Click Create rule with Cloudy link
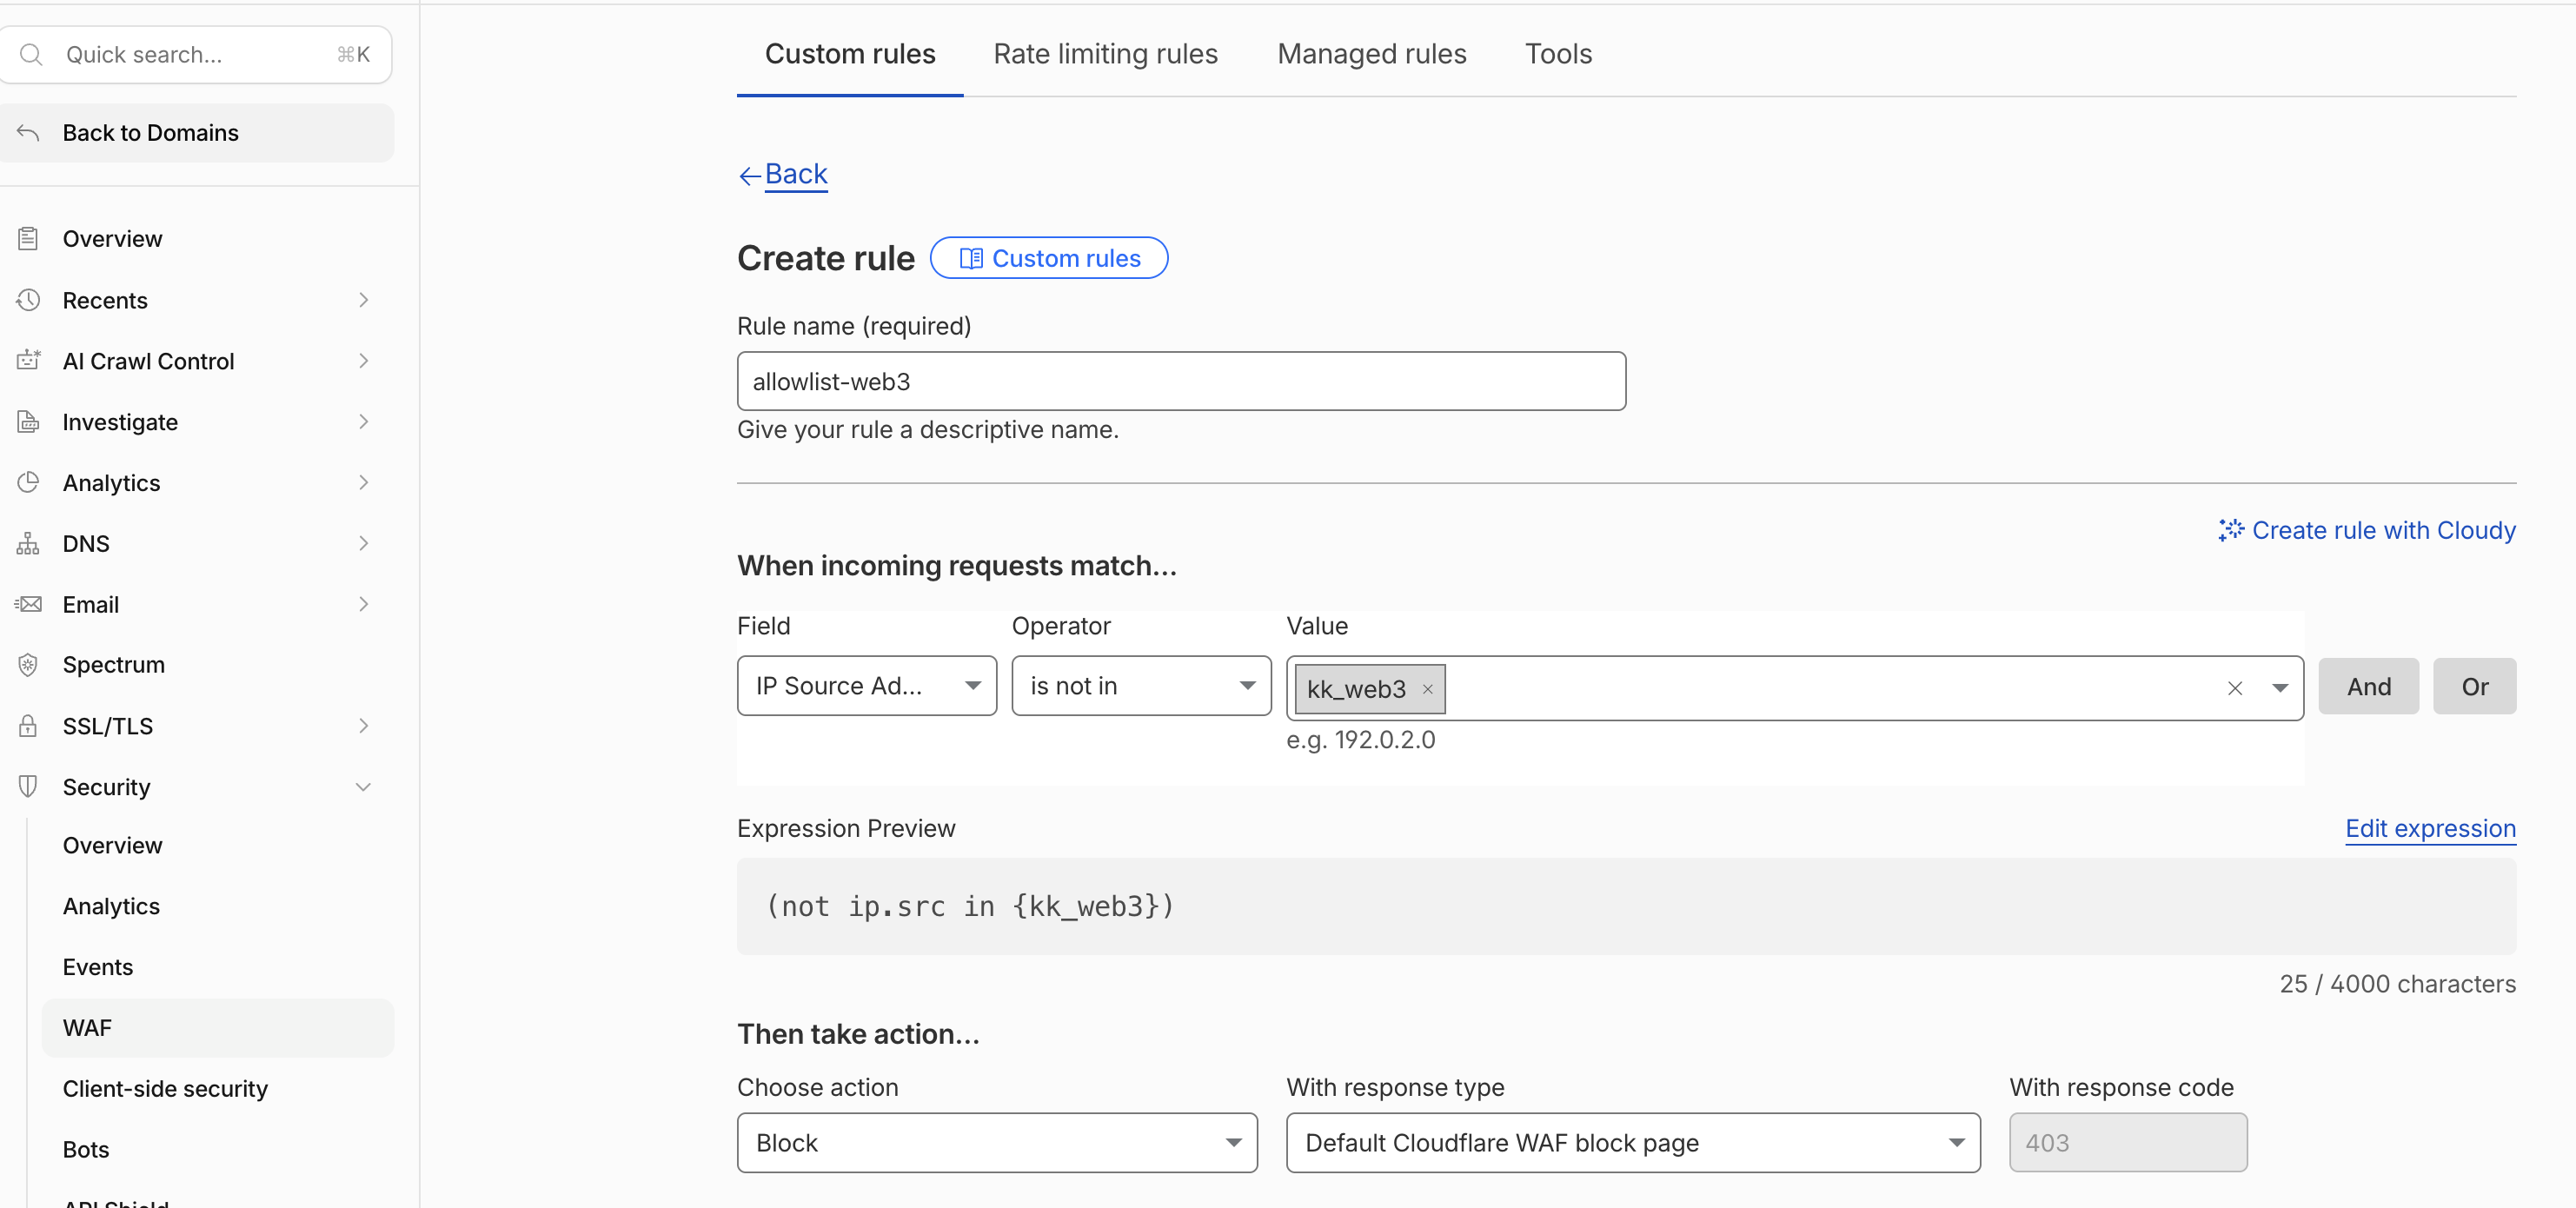This screenshot has height=1208, width=2576. click(x=2366, y=530)
